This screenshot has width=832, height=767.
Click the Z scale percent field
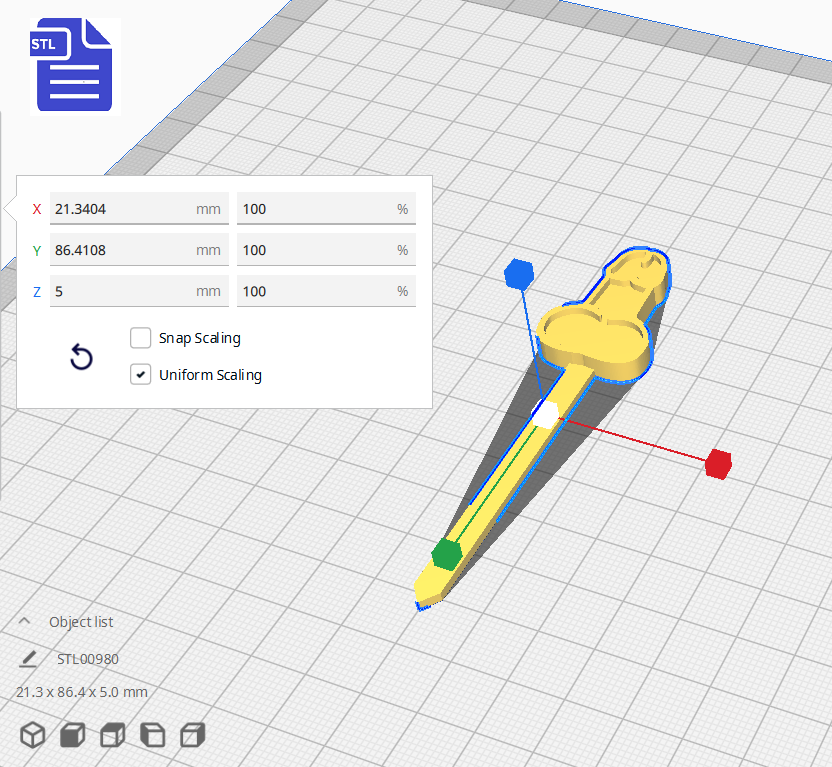tap(315, 291)
